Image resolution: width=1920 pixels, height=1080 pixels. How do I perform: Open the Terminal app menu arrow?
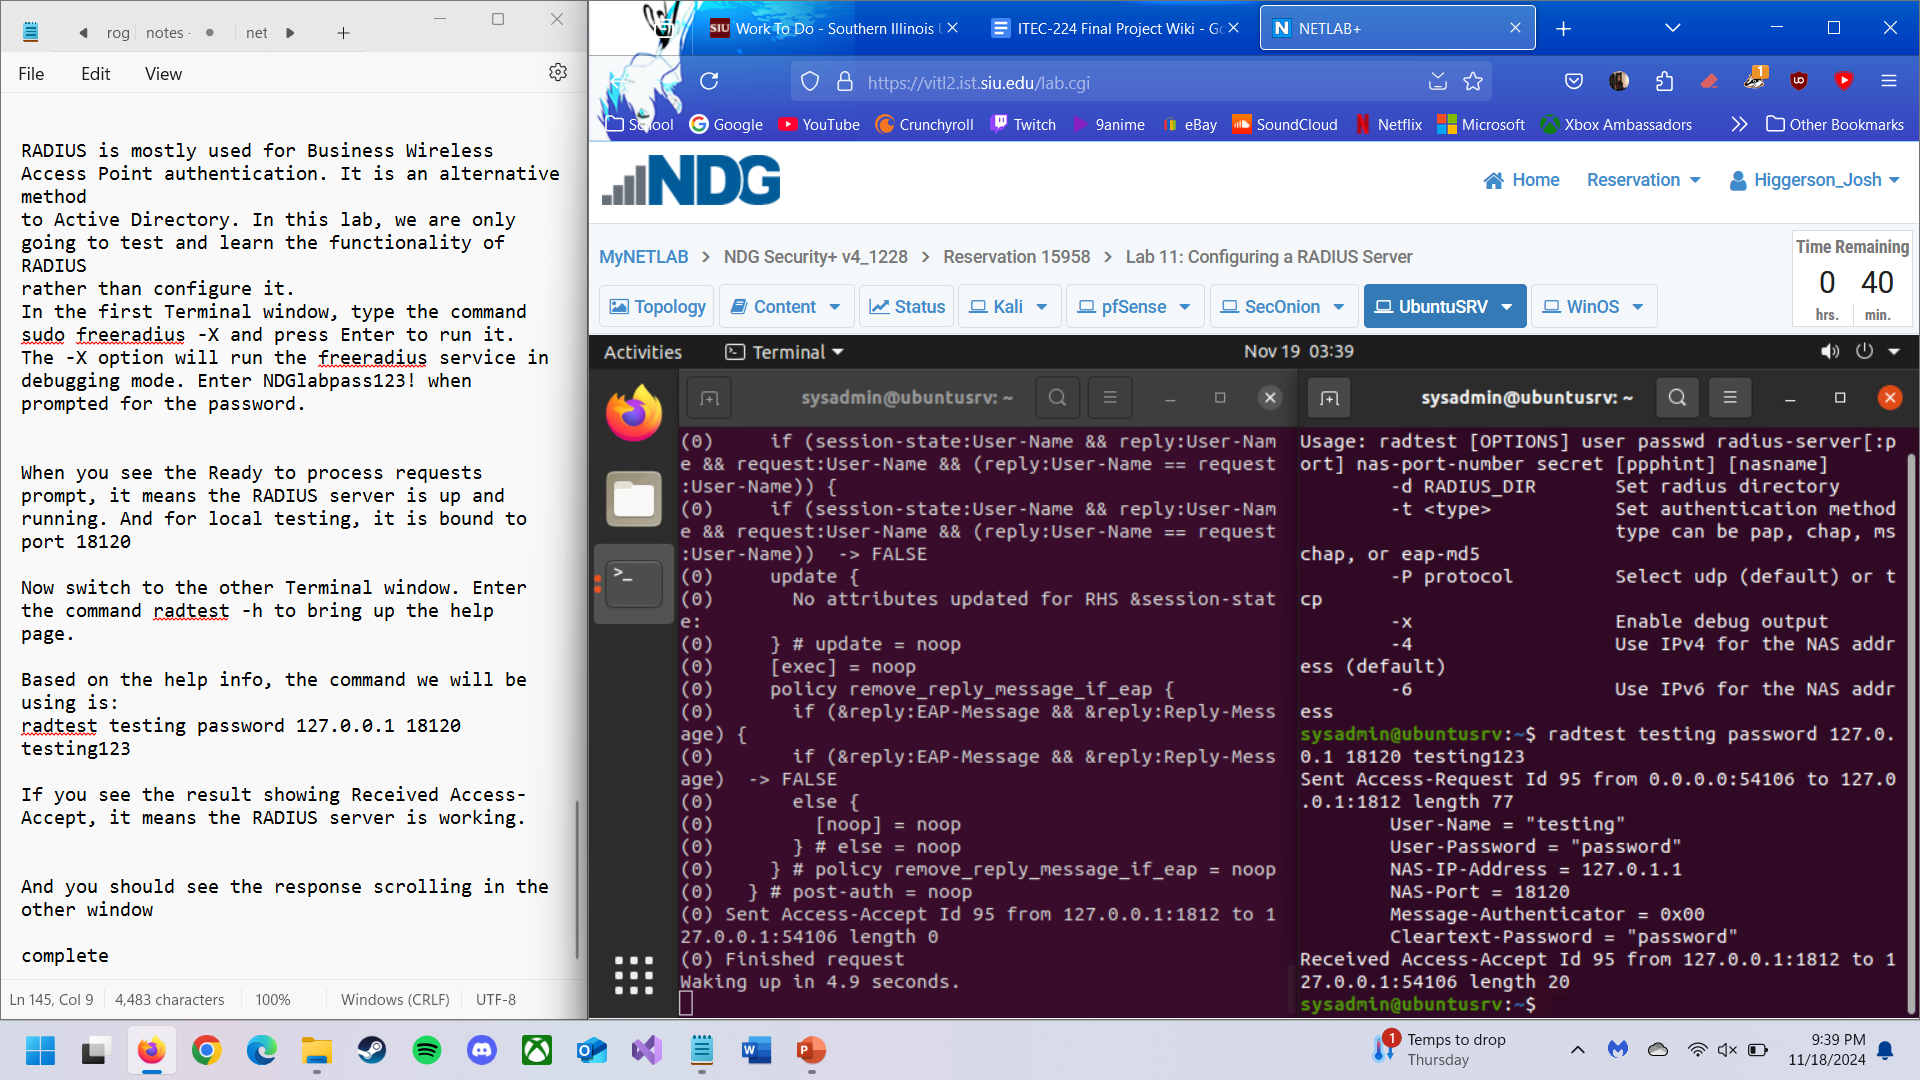click(x=838, y=352)
